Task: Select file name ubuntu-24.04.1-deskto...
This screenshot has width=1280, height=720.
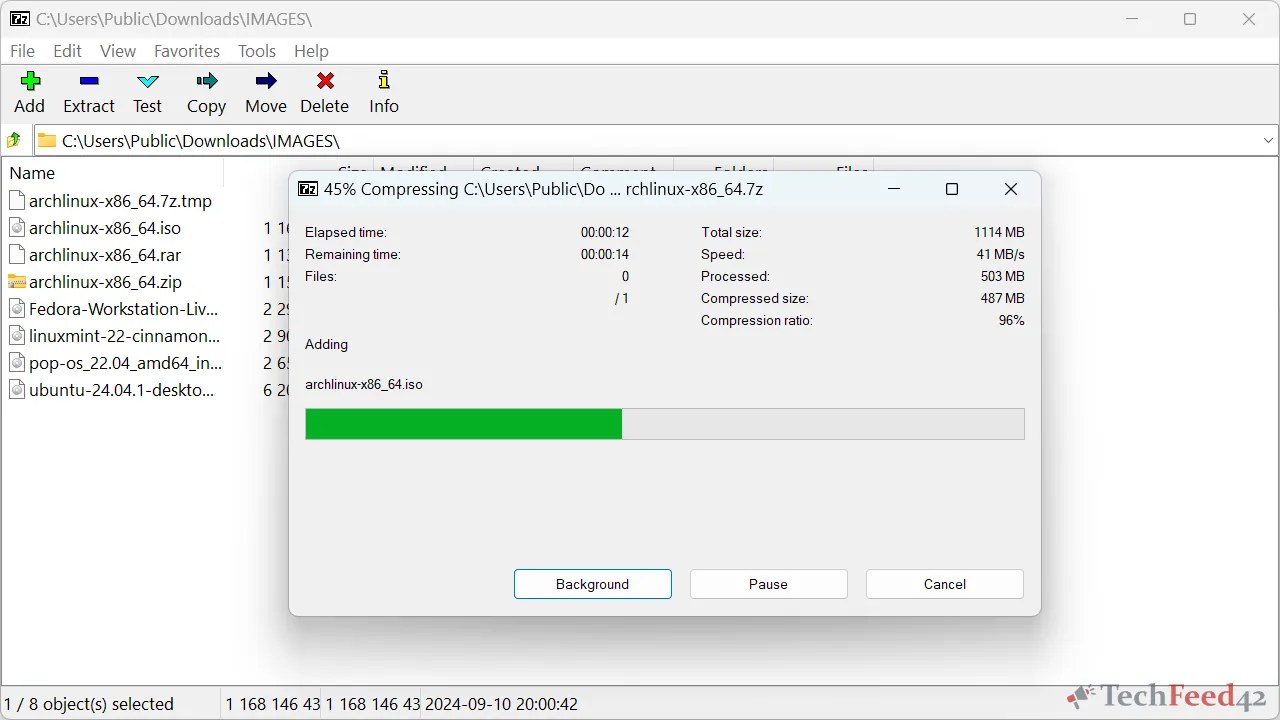Action: tap(122, 390)
